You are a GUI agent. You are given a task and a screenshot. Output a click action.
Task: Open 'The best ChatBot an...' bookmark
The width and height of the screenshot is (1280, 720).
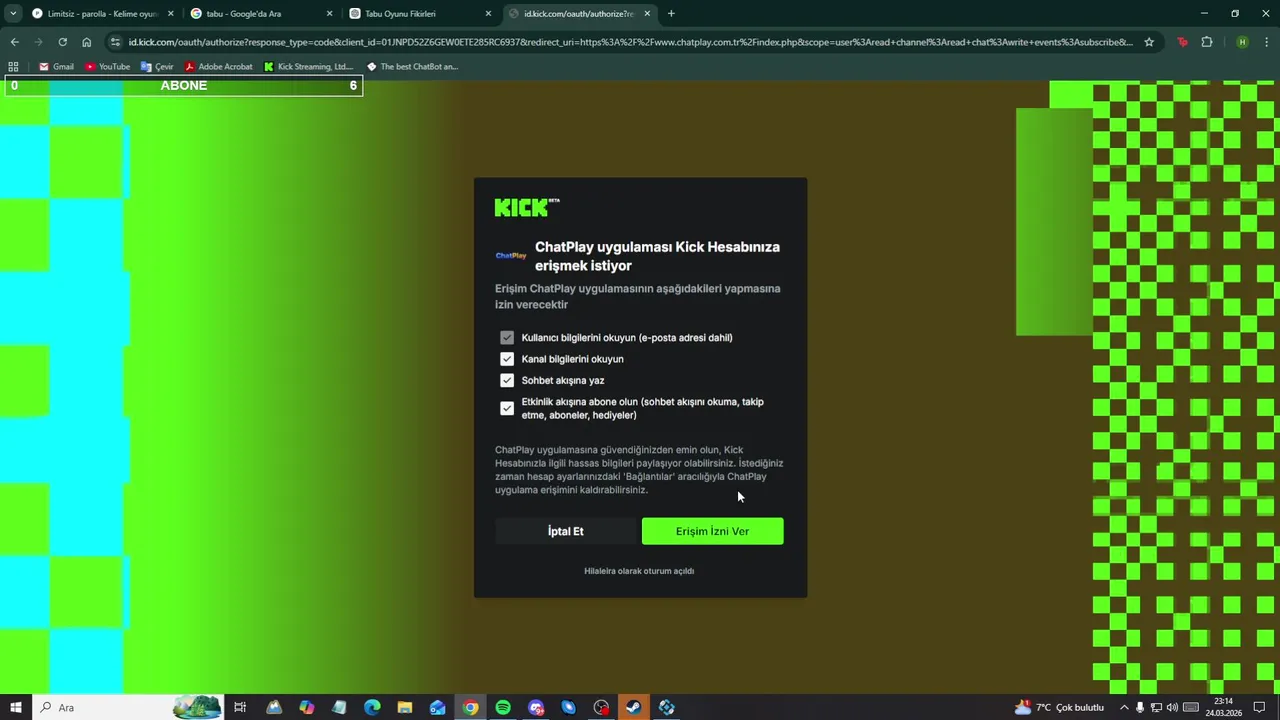click(412, 67)
